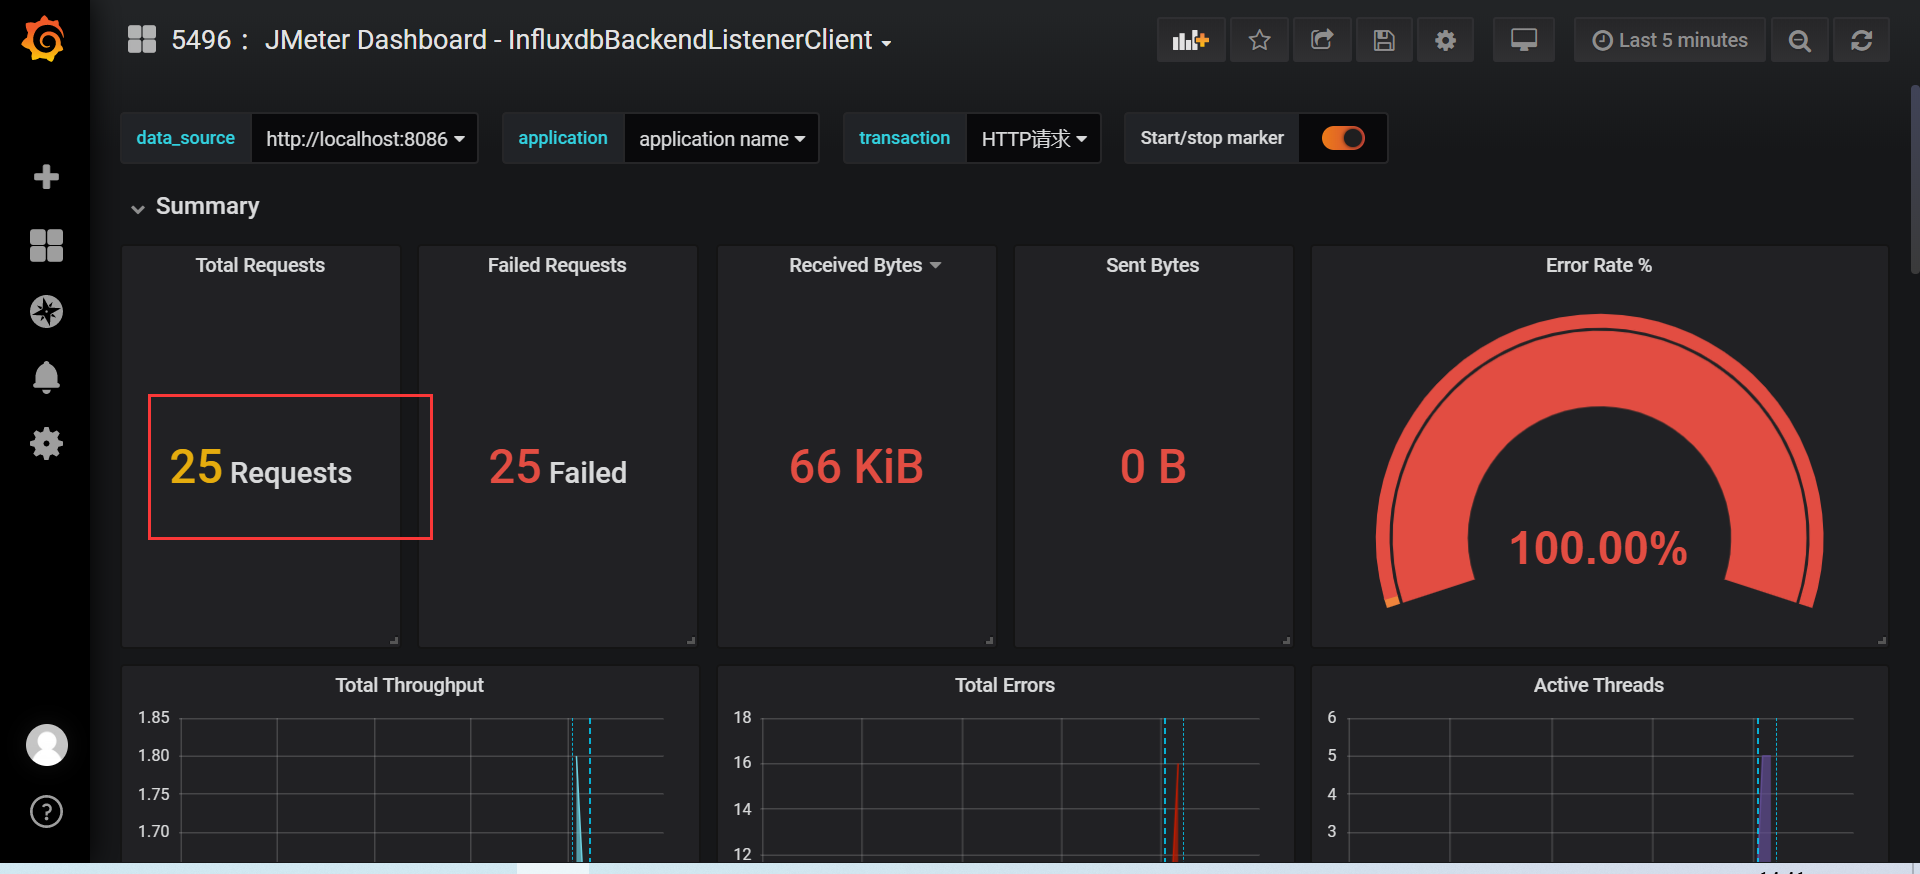Open the Grafana home logo
Screen dimensions: 1920x874
(44, 39)
